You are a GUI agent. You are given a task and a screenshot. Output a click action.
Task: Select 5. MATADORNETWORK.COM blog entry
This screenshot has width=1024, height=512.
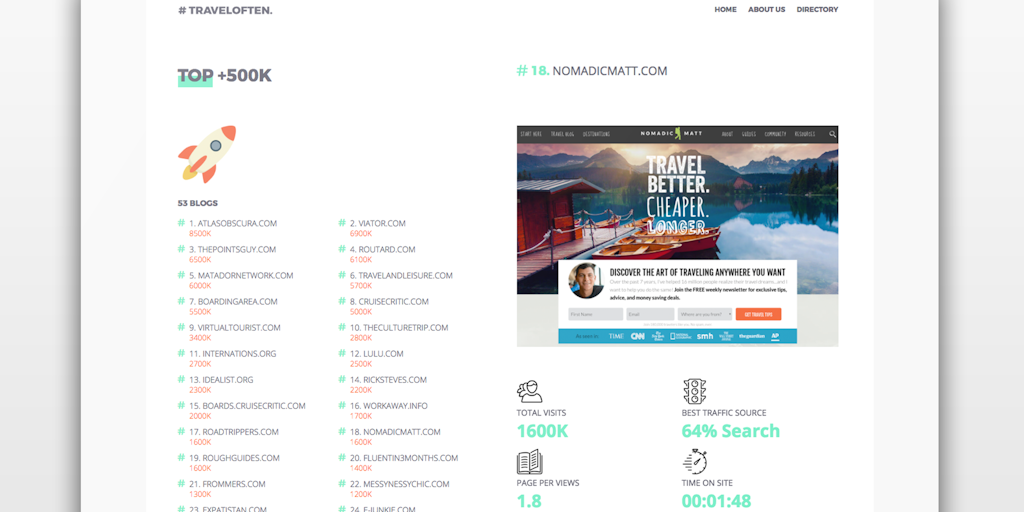(241, 276)
